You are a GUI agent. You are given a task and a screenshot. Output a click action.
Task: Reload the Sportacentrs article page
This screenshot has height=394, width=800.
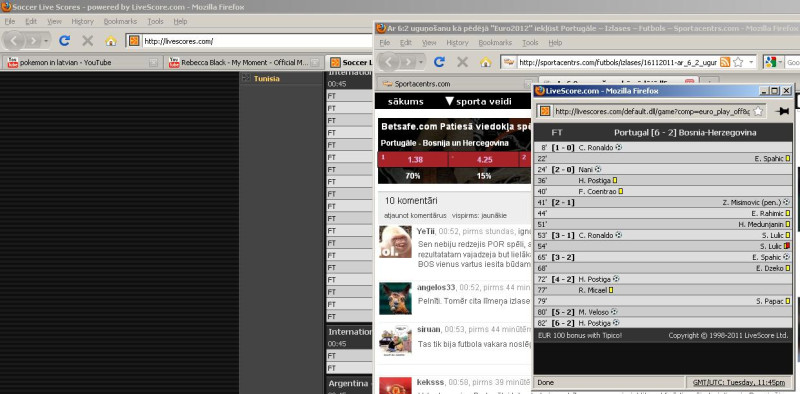click(x=439, y=62)
